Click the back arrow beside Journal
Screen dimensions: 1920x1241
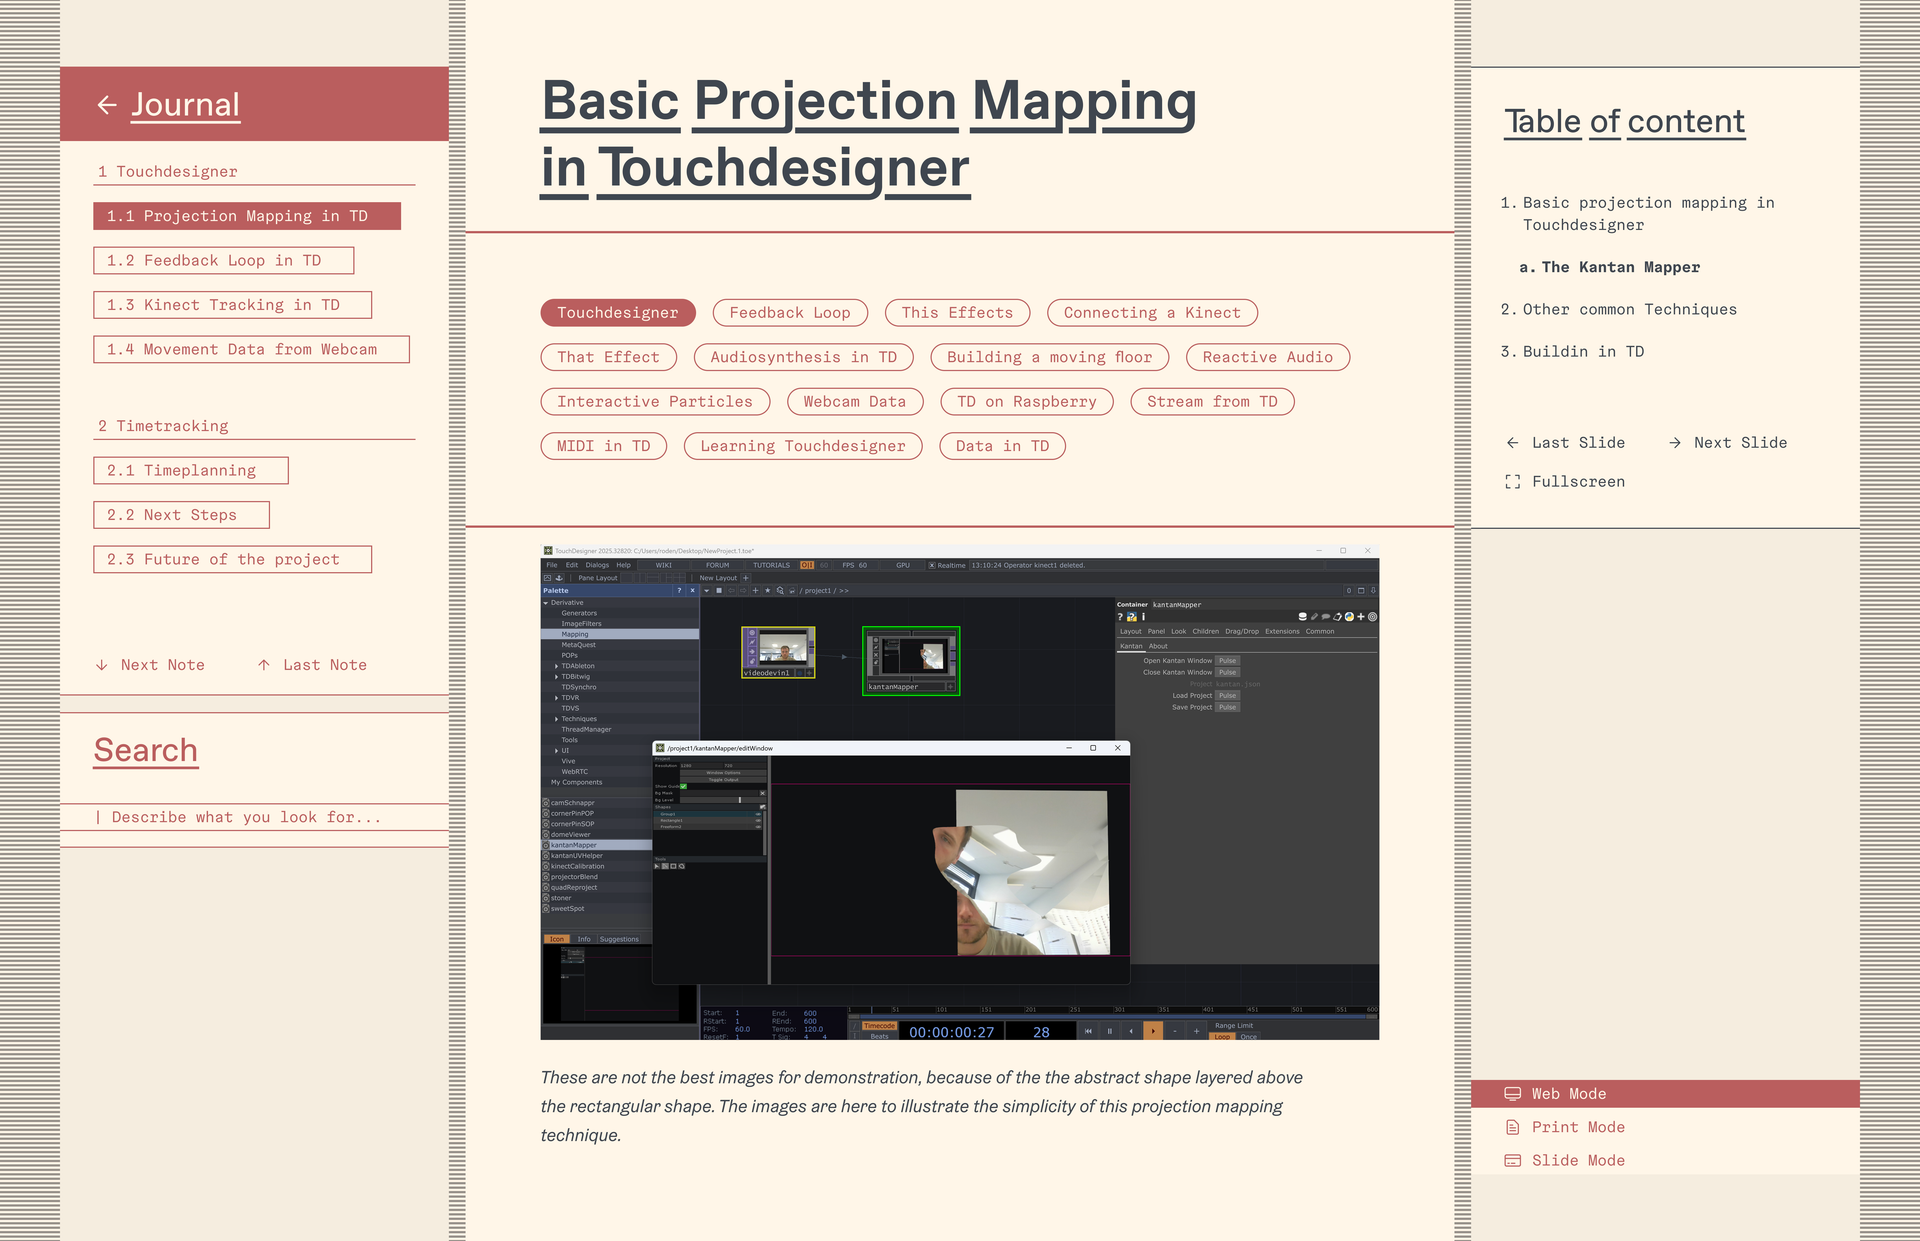coord(107,104)
